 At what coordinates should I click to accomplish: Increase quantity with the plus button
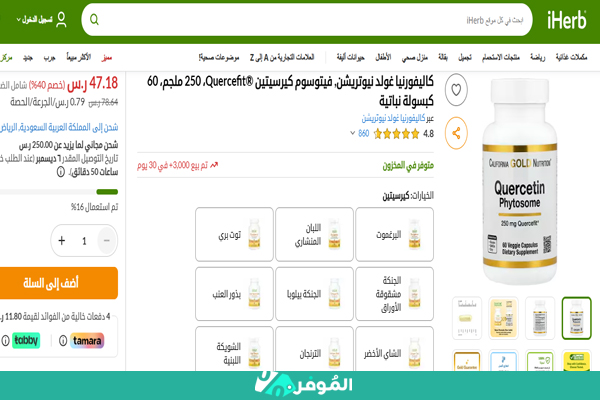coord(62,240)
